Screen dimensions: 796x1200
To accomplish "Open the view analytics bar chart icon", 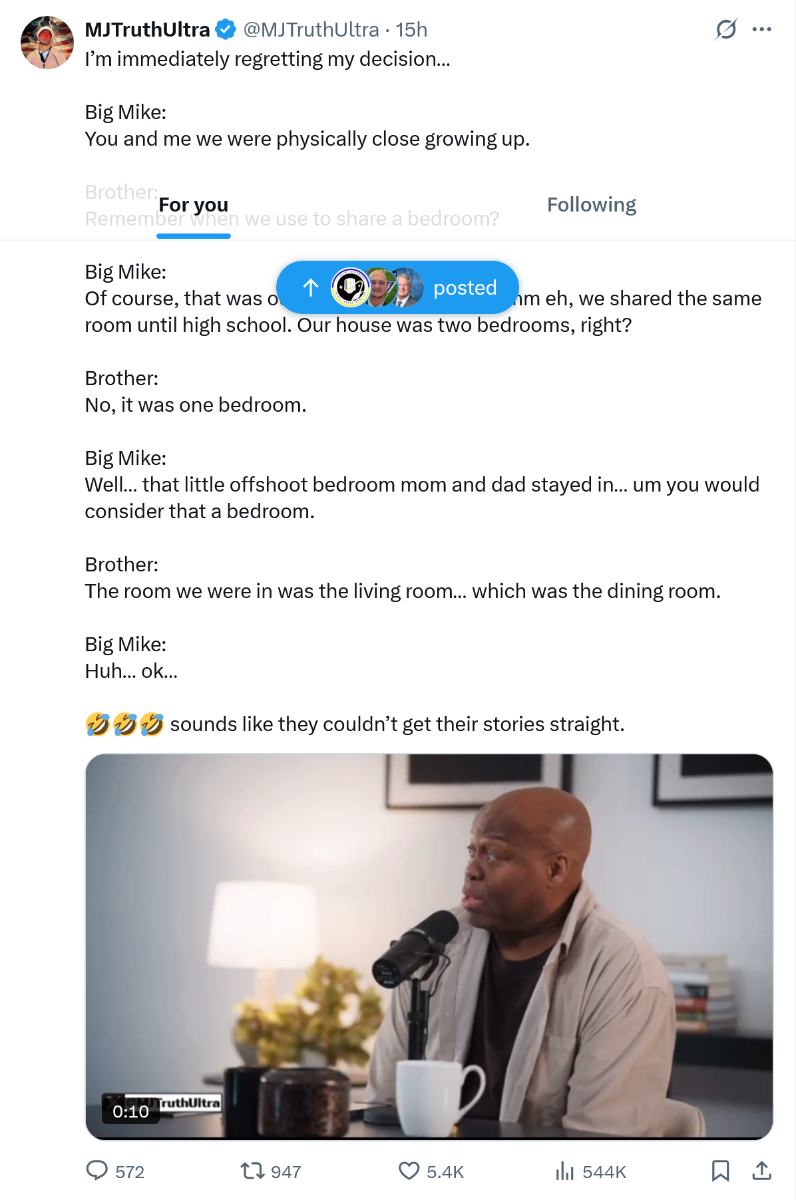I will (x=565, y=1170).
